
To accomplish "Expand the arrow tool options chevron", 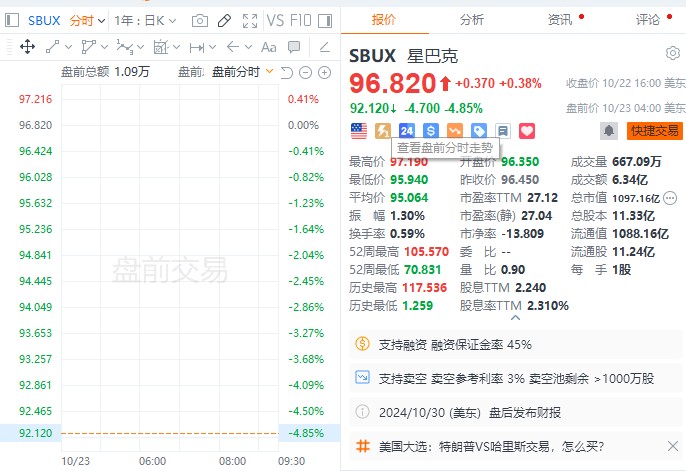I will pos(248,47).
